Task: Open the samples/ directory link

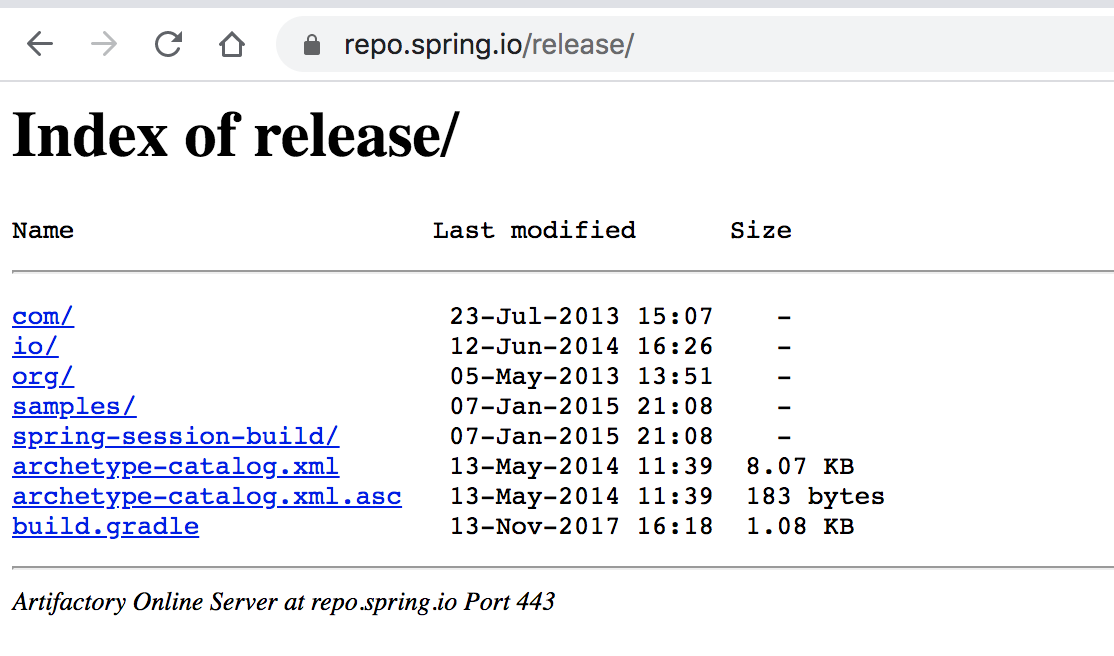Action: (74, 407)
